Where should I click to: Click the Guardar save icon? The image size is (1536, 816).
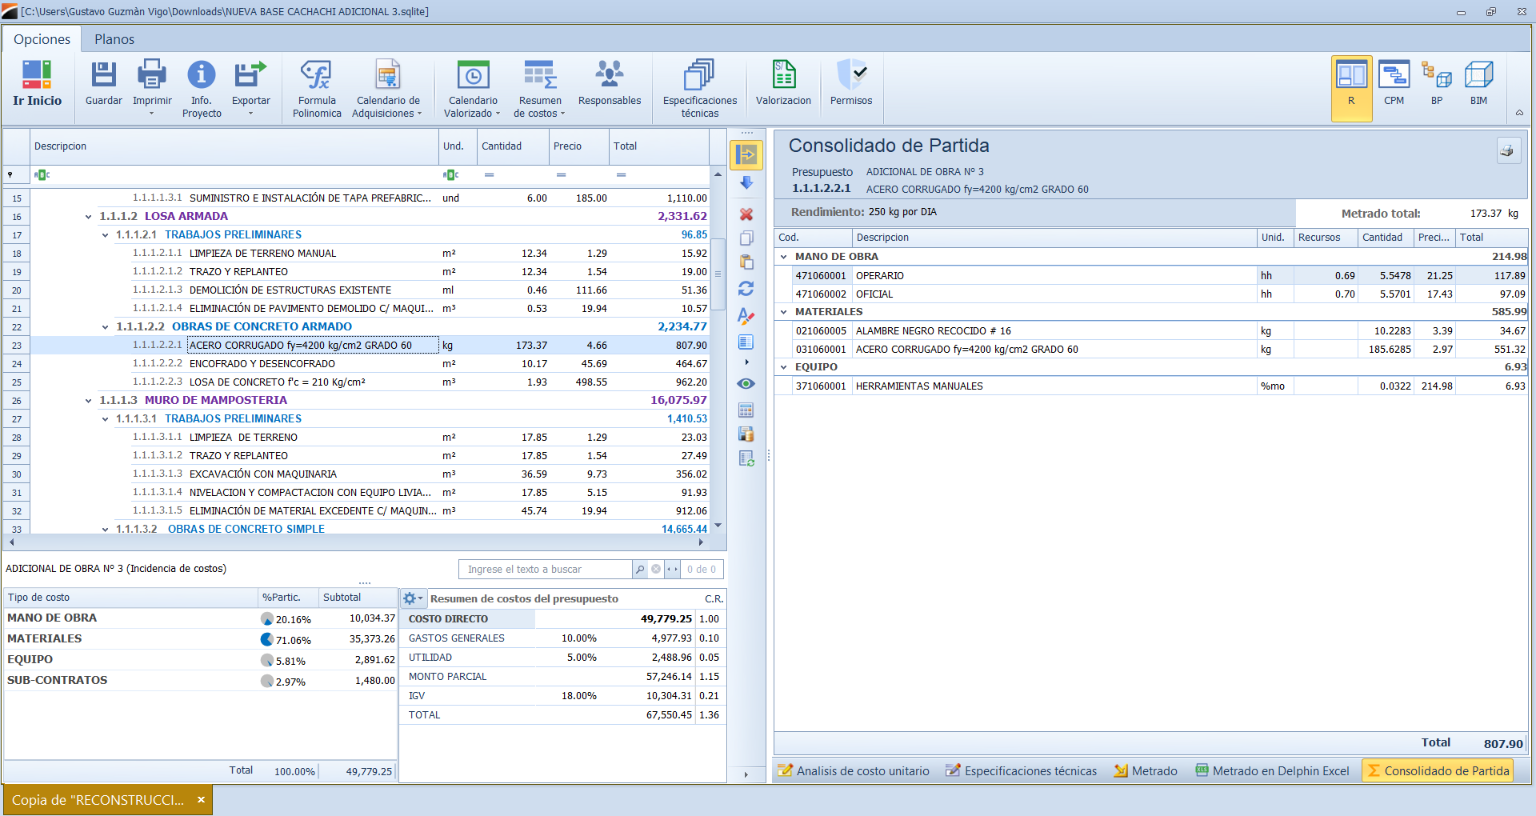point(103,76)
